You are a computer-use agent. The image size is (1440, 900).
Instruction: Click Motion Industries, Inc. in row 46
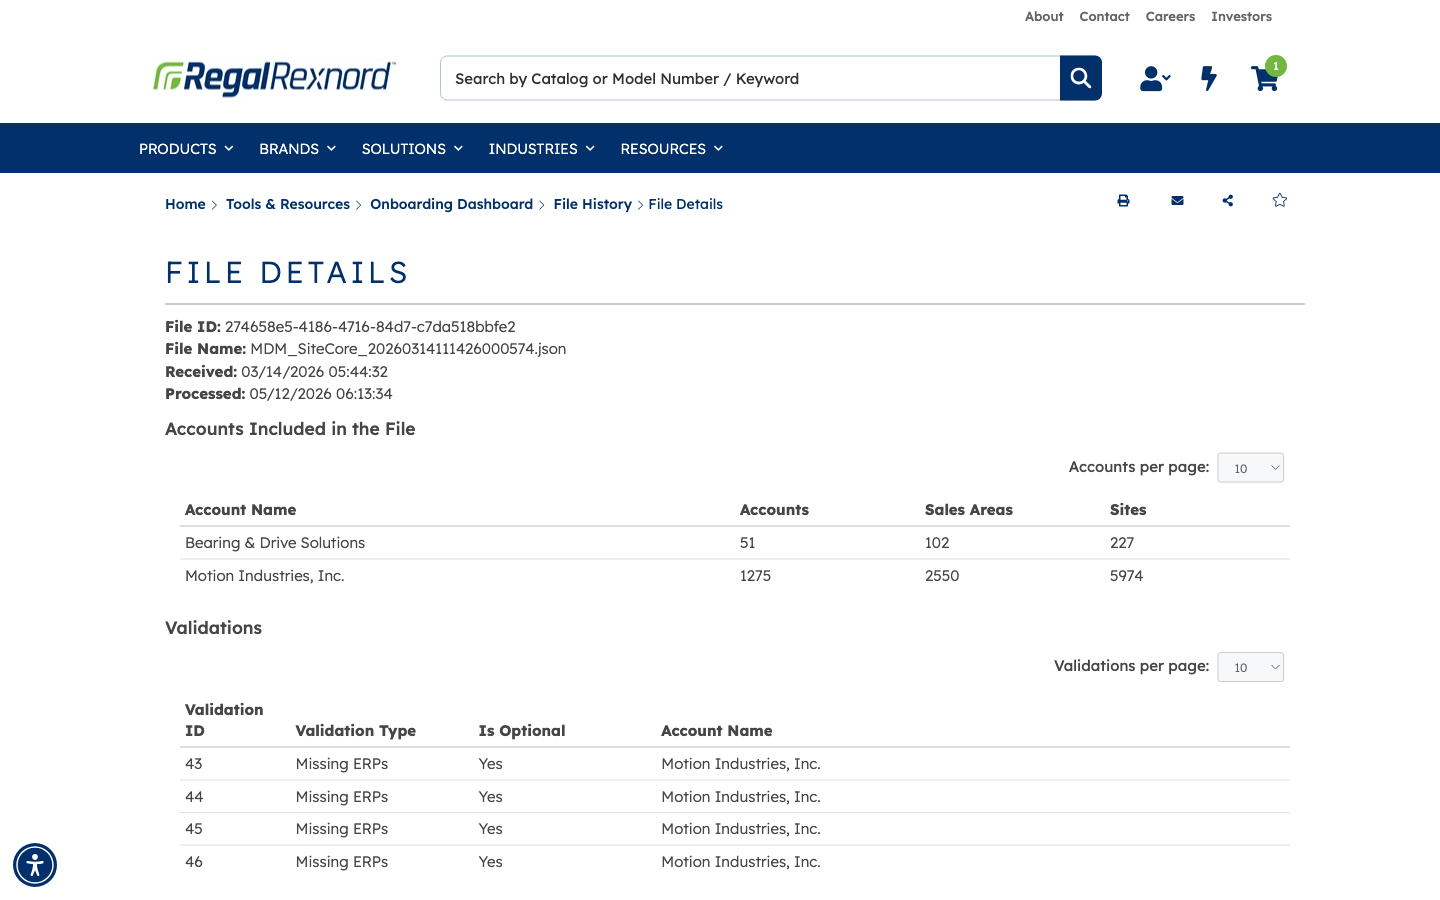741,862
